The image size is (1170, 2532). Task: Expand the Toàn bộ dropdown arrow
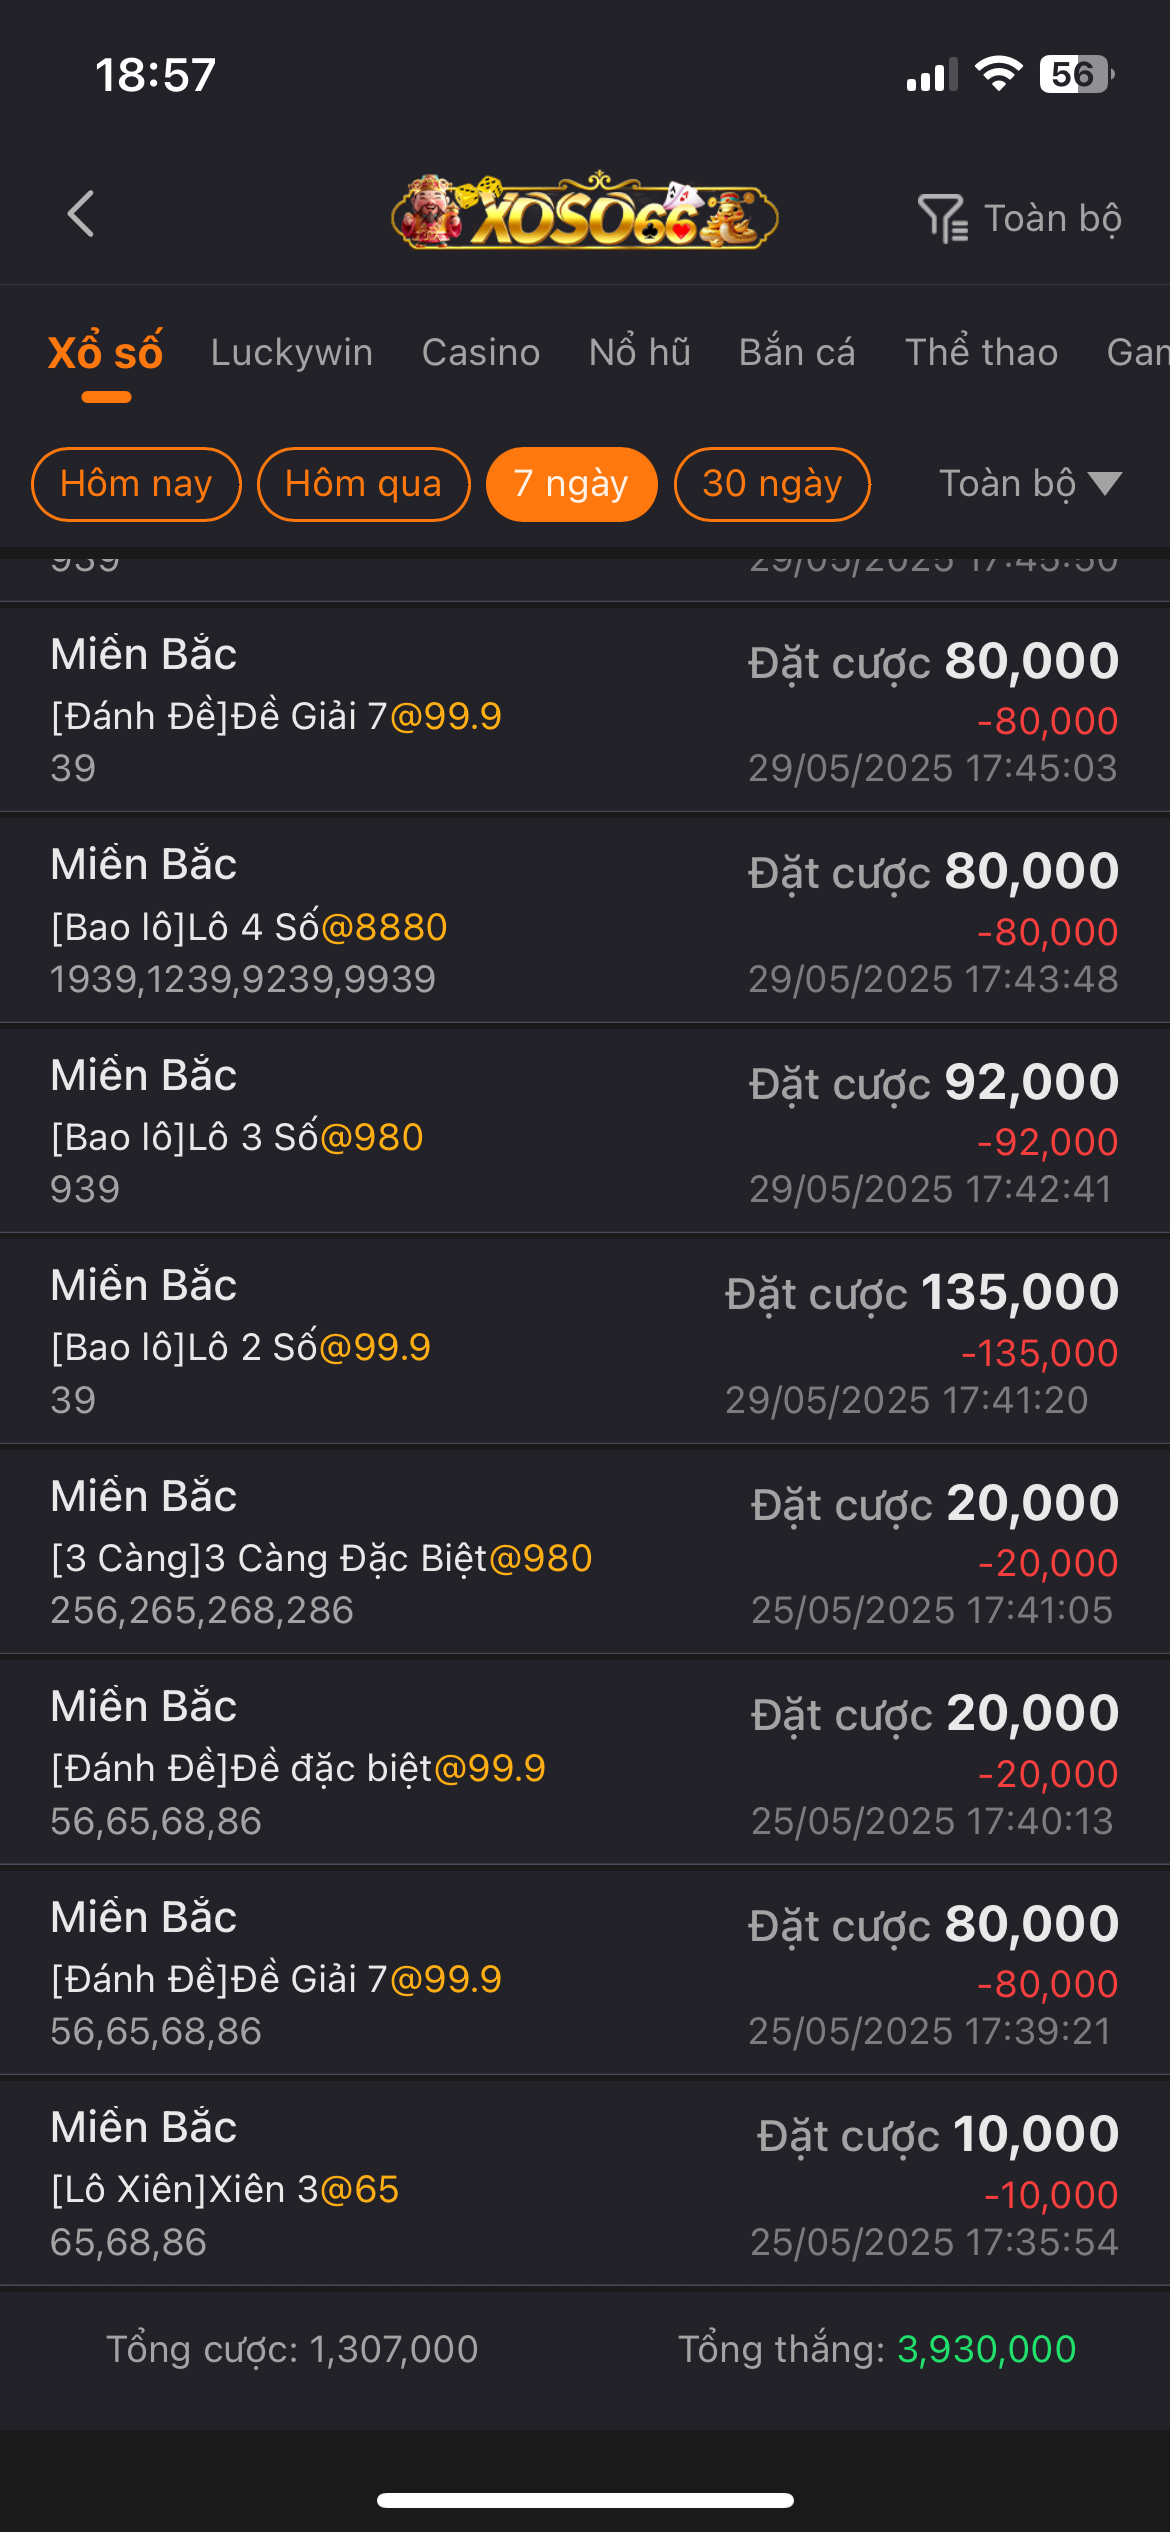point(1105,484)
